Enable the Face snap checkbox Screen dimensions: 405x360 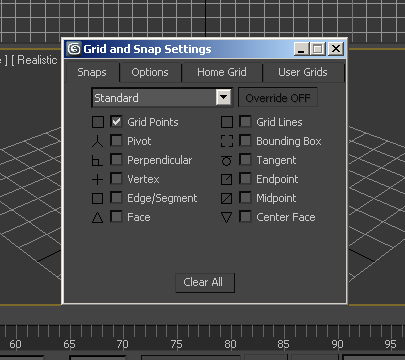116,217
